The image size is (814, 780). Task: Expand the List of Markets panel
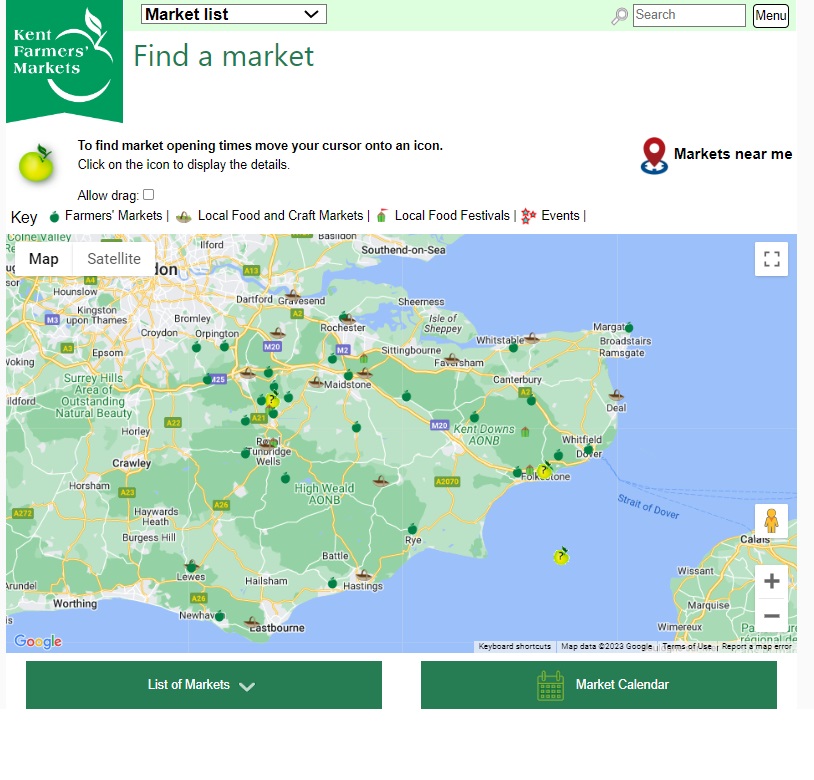(x=203, y=685)
